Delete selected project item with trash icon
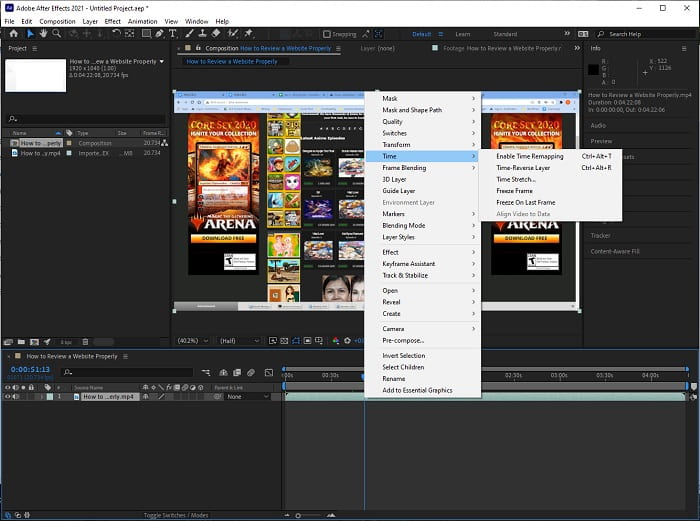 pos(85,342)
